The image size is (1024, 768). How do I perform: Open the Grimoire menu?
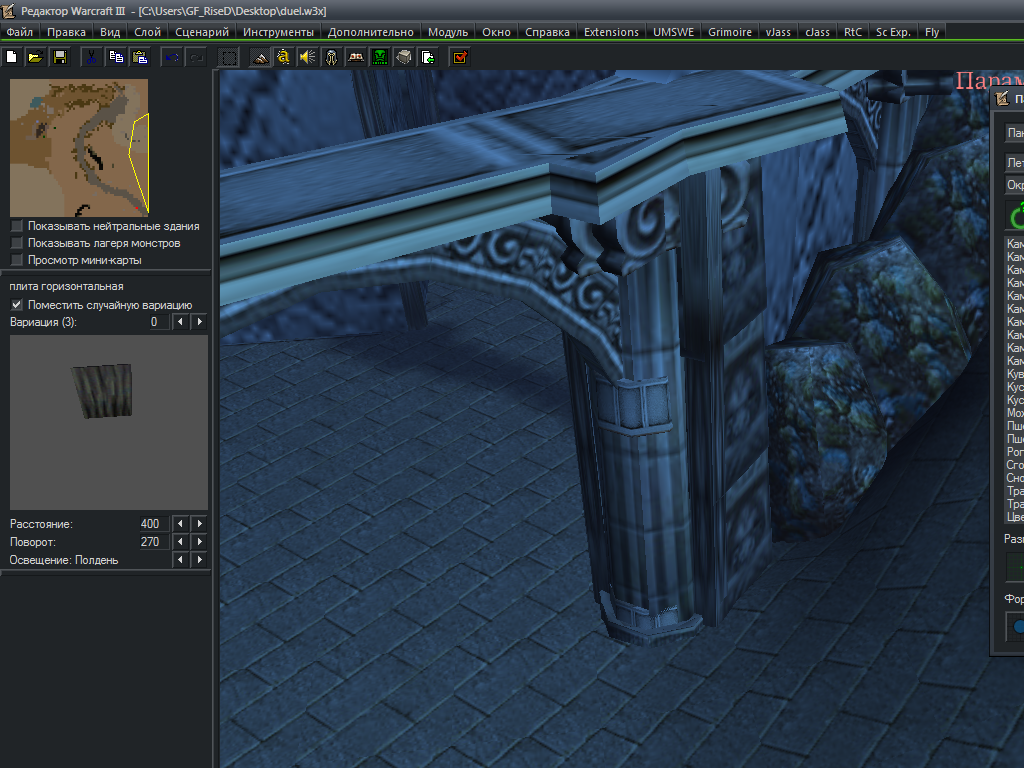pos(730,32)
